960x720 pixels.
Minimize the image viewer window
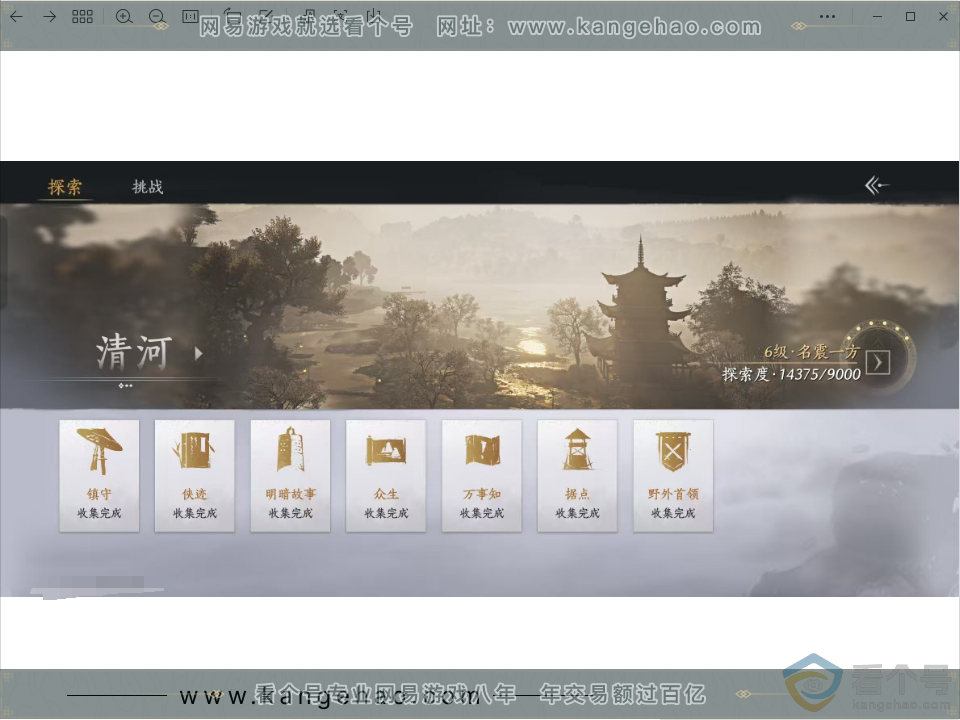(x=877, y=17)
